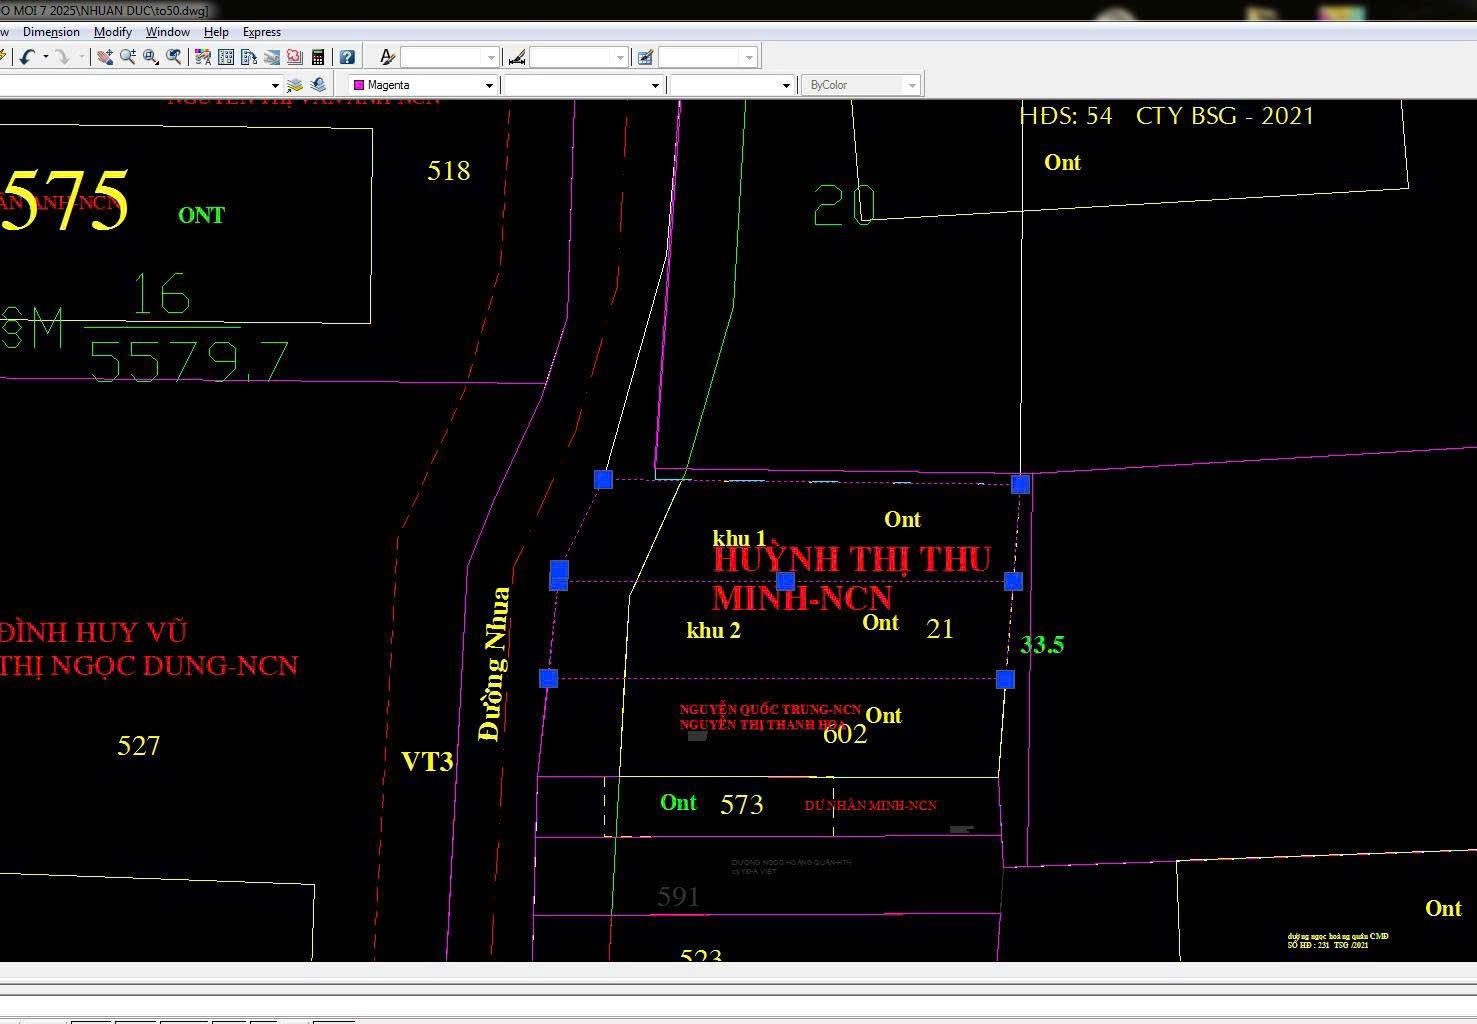Activate the Zoom Realtime magnifier icon
The image size is (1477, 1024).
(x=128, y=57)
